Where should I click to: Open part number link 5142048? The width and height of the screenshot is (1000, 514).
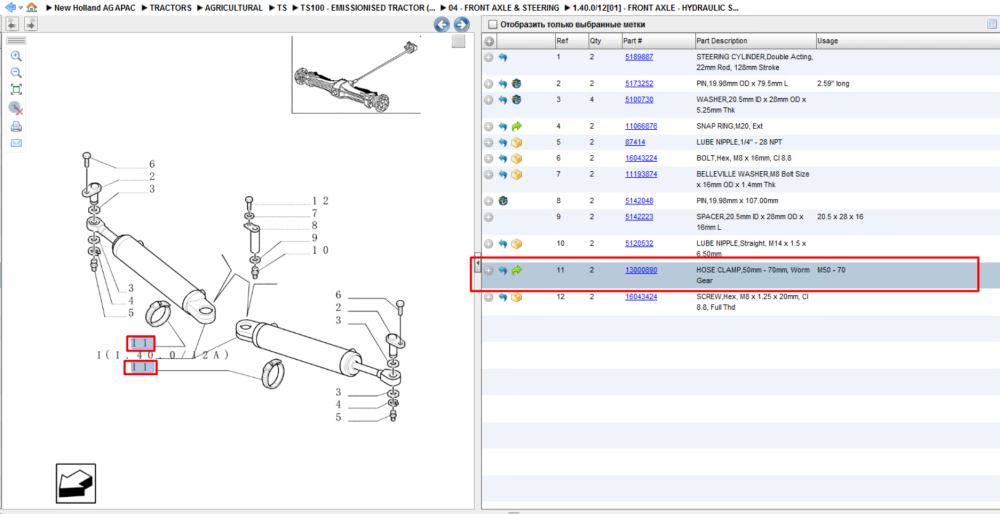click(639, 201)
